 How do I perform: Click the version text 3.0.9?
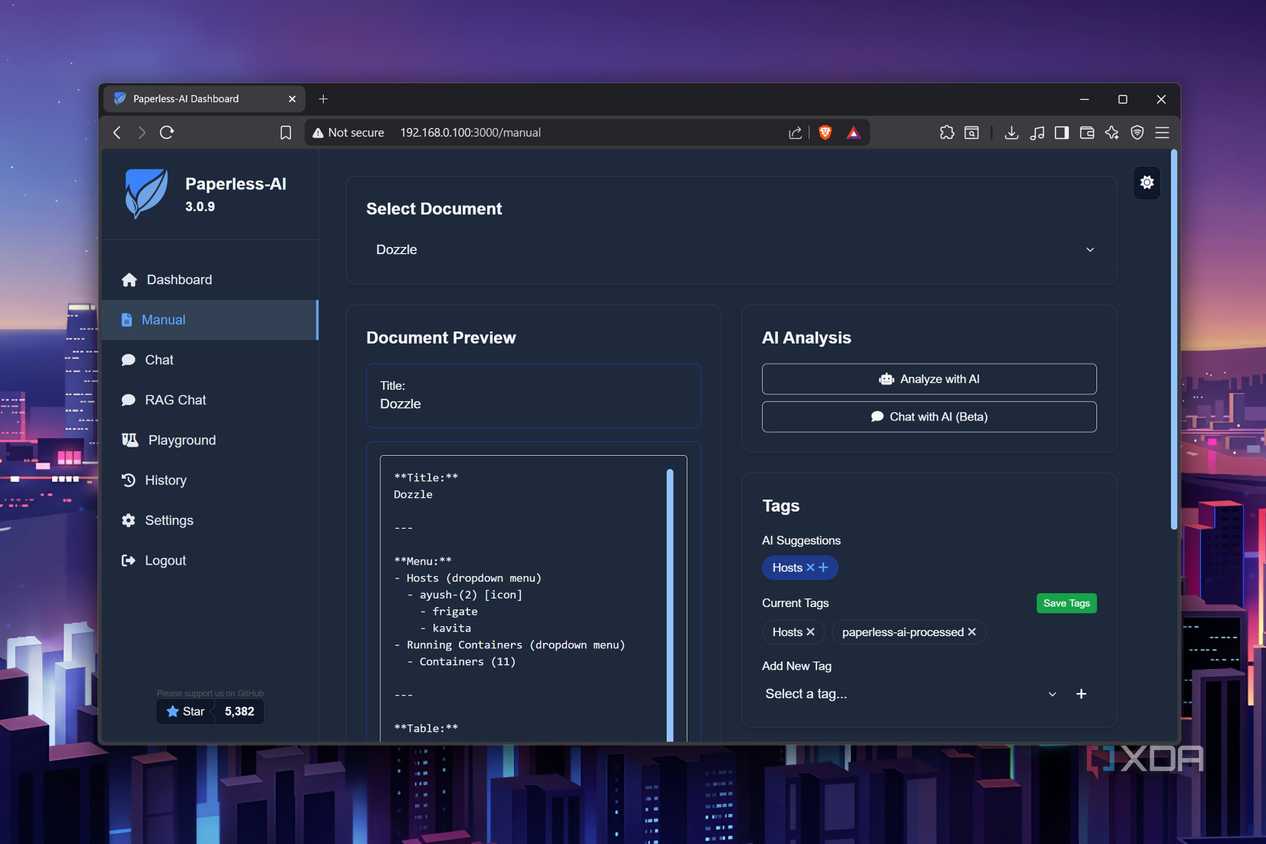[x=200, y=207]
